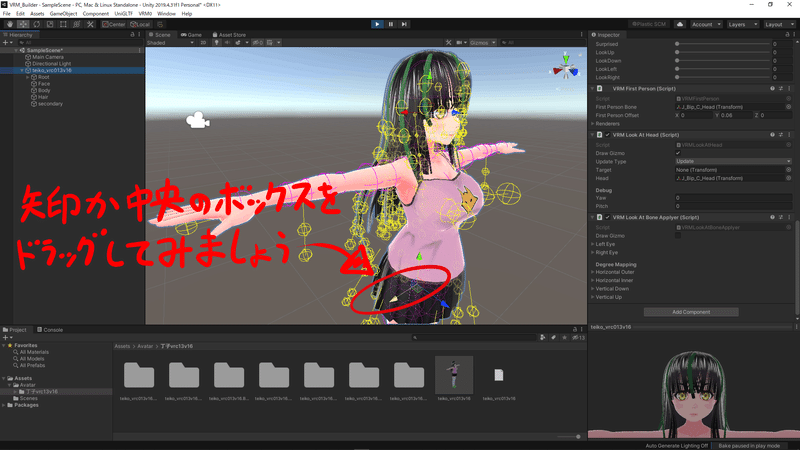Image resolution: width=800 pixels, height=450 pixels.
Task: Expand the Left Eye foldout
Action: click(x=593, y=244)
